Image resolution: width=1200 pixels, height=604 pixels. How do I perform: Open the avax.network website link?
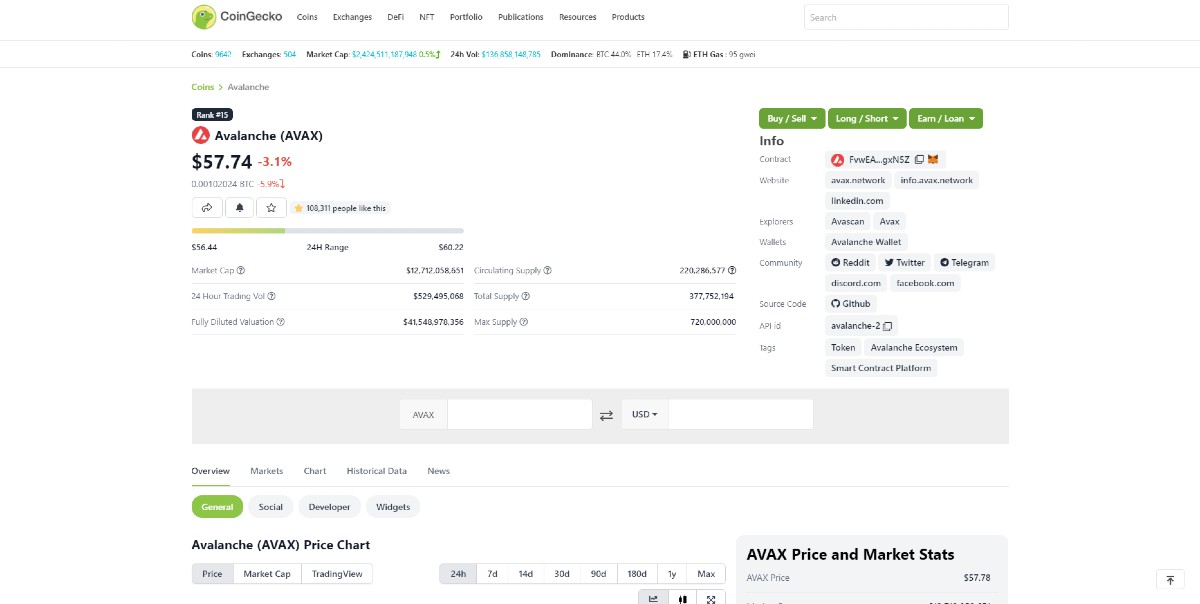pos(858,181)
